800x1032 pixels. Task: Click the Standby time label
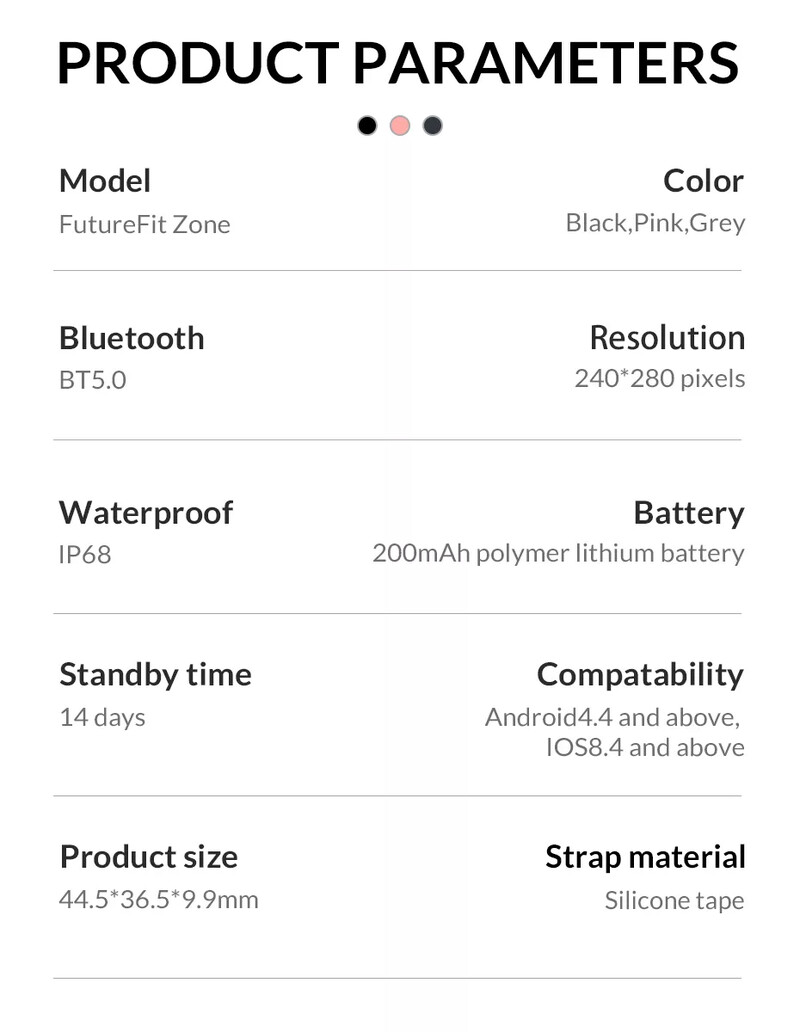point(155,675)
